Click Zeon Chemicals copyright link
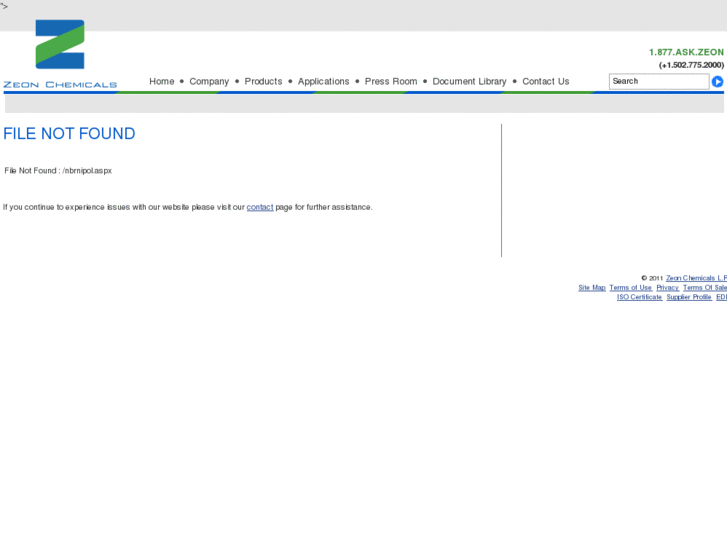 click(696, 278)
